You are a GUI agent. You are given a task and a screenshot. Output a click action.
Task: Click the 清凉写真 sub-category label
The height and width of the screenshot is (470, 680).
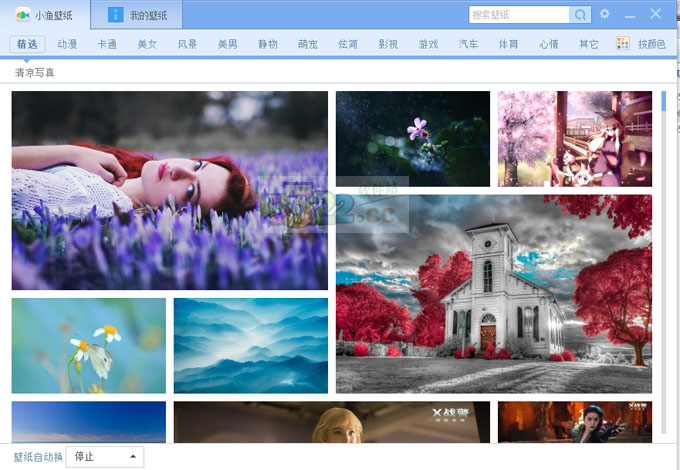35,72
